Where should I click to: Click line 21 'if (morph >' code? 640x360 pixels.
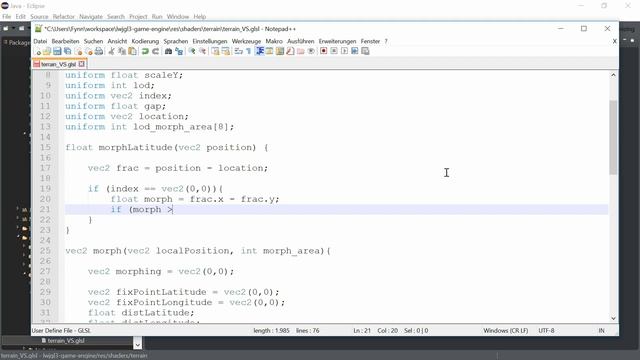[x=142, y=209]
